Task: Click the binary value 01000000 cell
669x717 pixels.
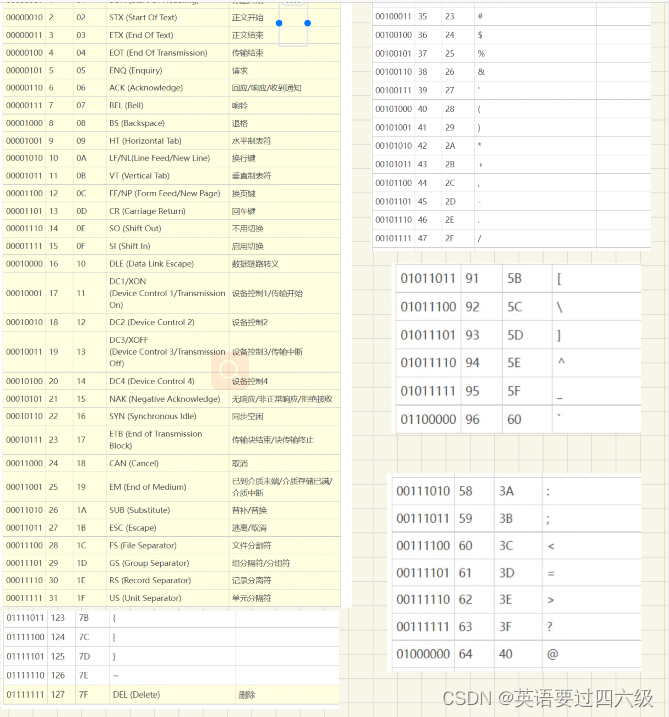Action: point(423,654)
